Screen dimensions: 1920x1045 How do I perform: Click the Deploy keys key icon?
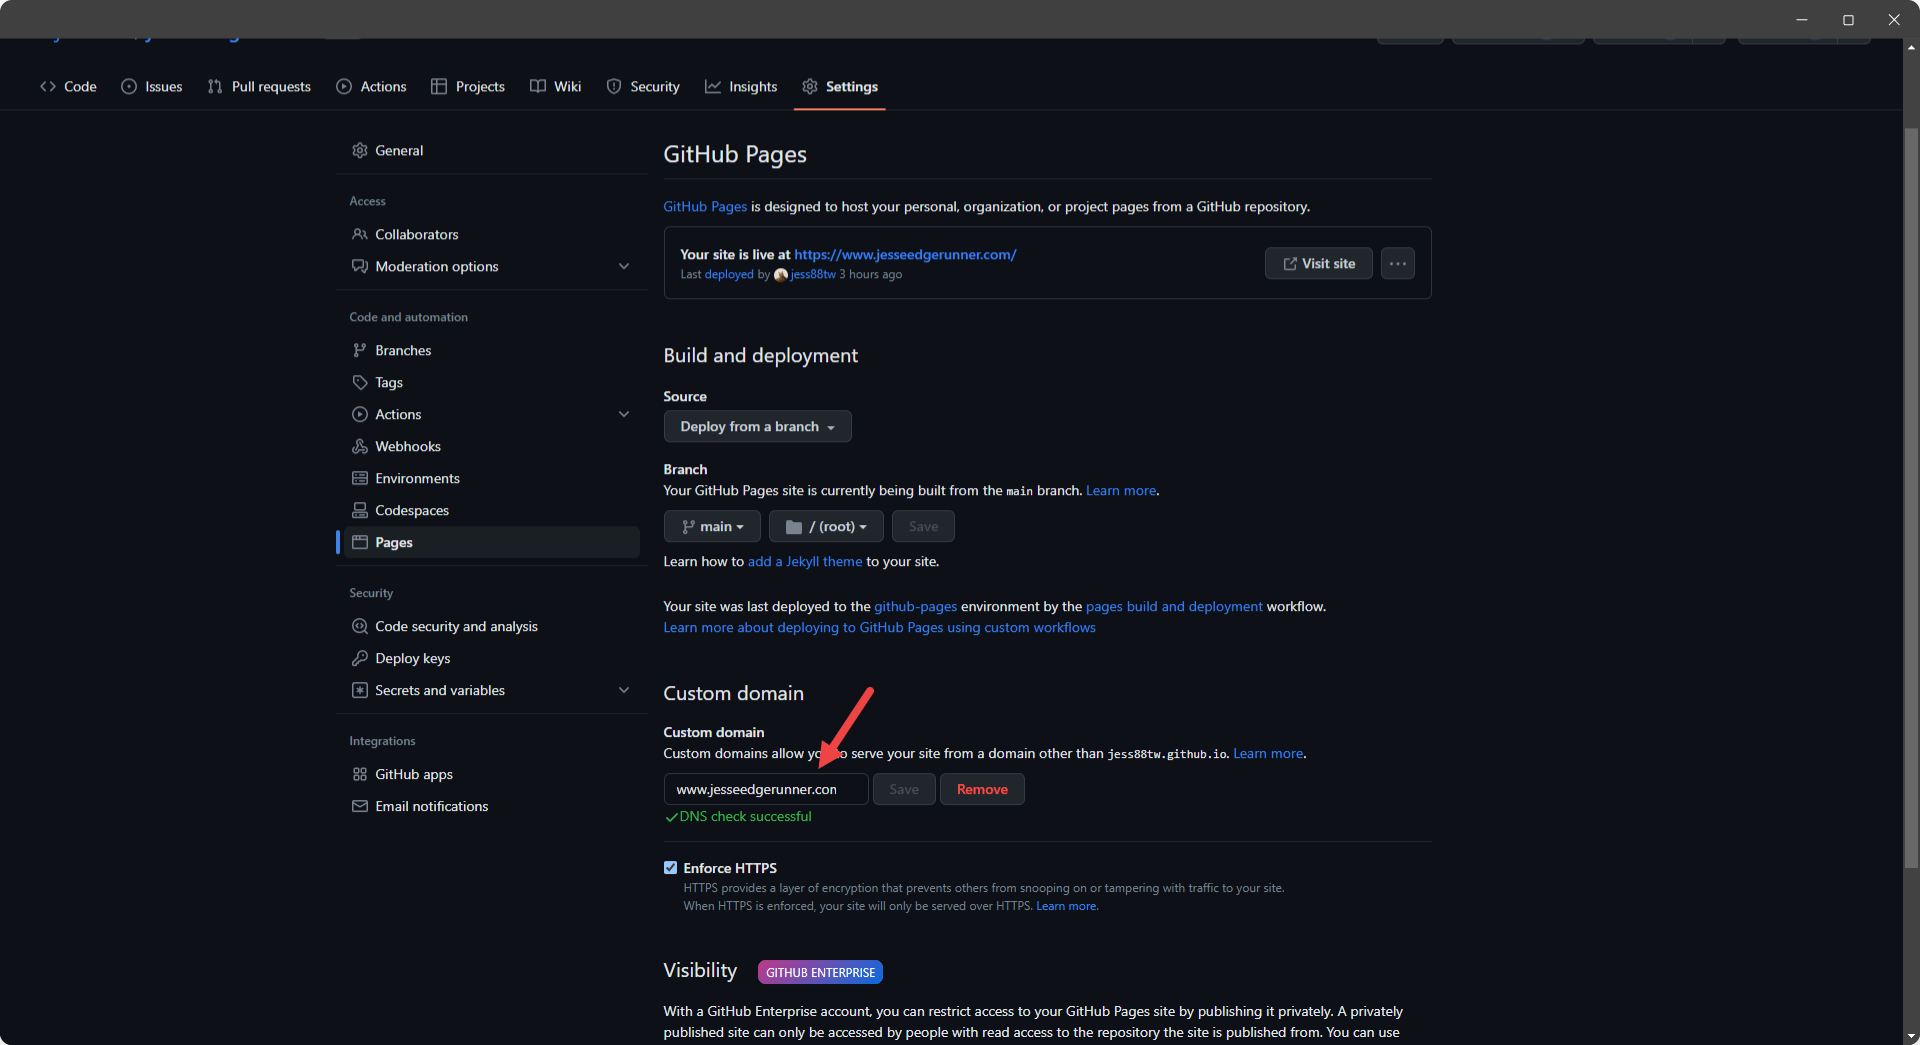360,658
